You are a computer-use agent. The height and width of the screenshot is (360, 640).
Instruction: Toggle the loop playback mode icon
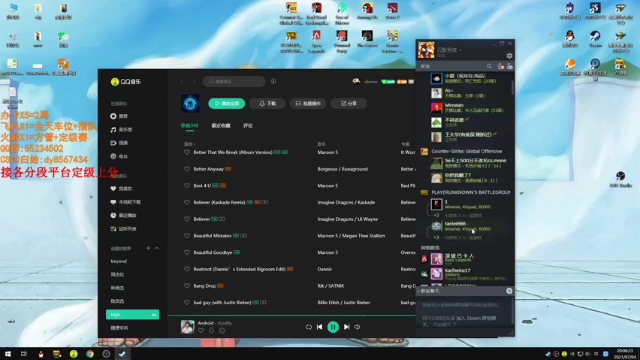pos(309,327)
